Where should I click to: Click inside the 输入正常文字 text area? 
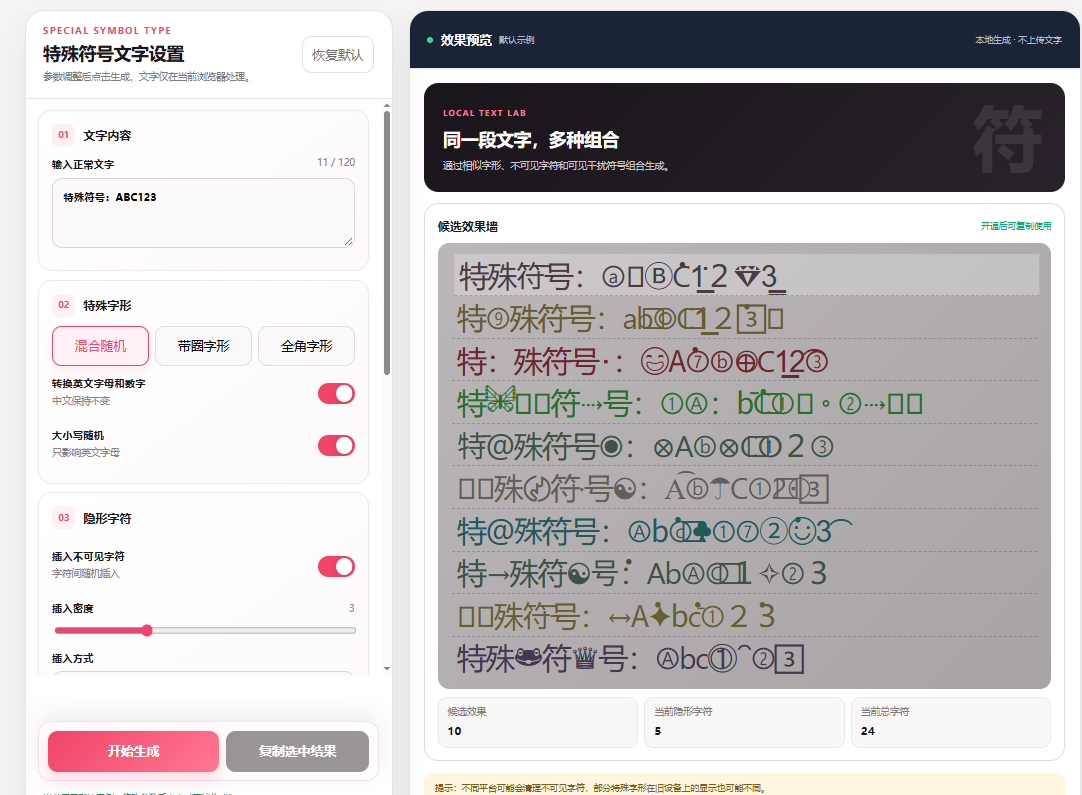[204, 213]
